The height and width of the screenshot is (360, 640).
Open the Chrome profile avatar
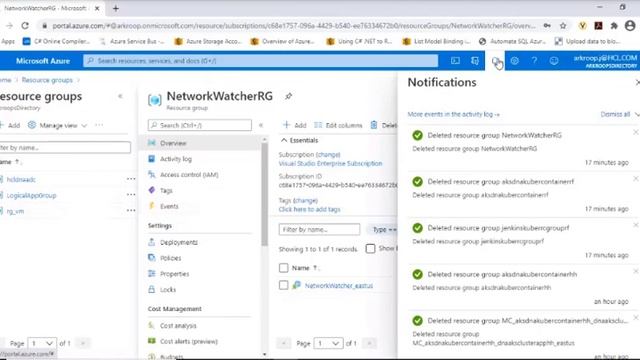[x=630, y=26]
